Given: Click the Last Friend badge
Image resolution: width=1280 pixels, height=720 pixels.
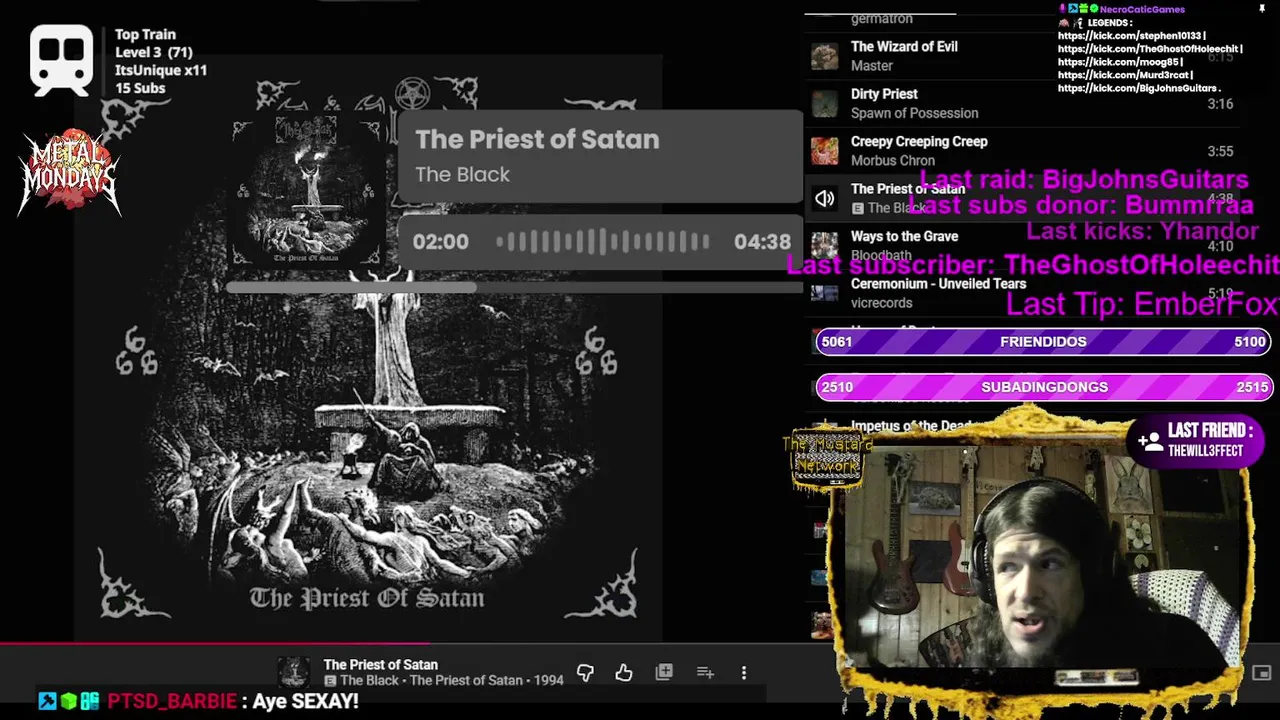Looking at the screenshot, I should tap(1195, 440).
